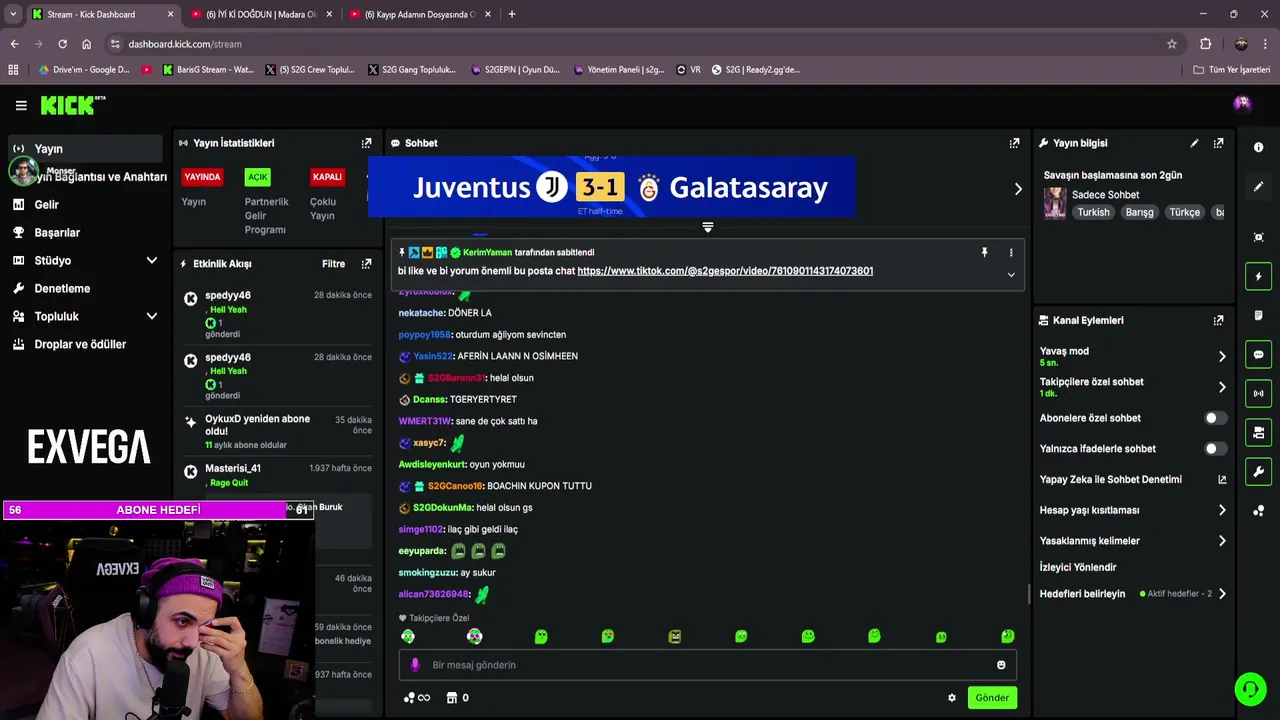Click the Turkish tag in stream info
The height and width of the screenshot is (720, 1280).
(x=1093, y=212)
